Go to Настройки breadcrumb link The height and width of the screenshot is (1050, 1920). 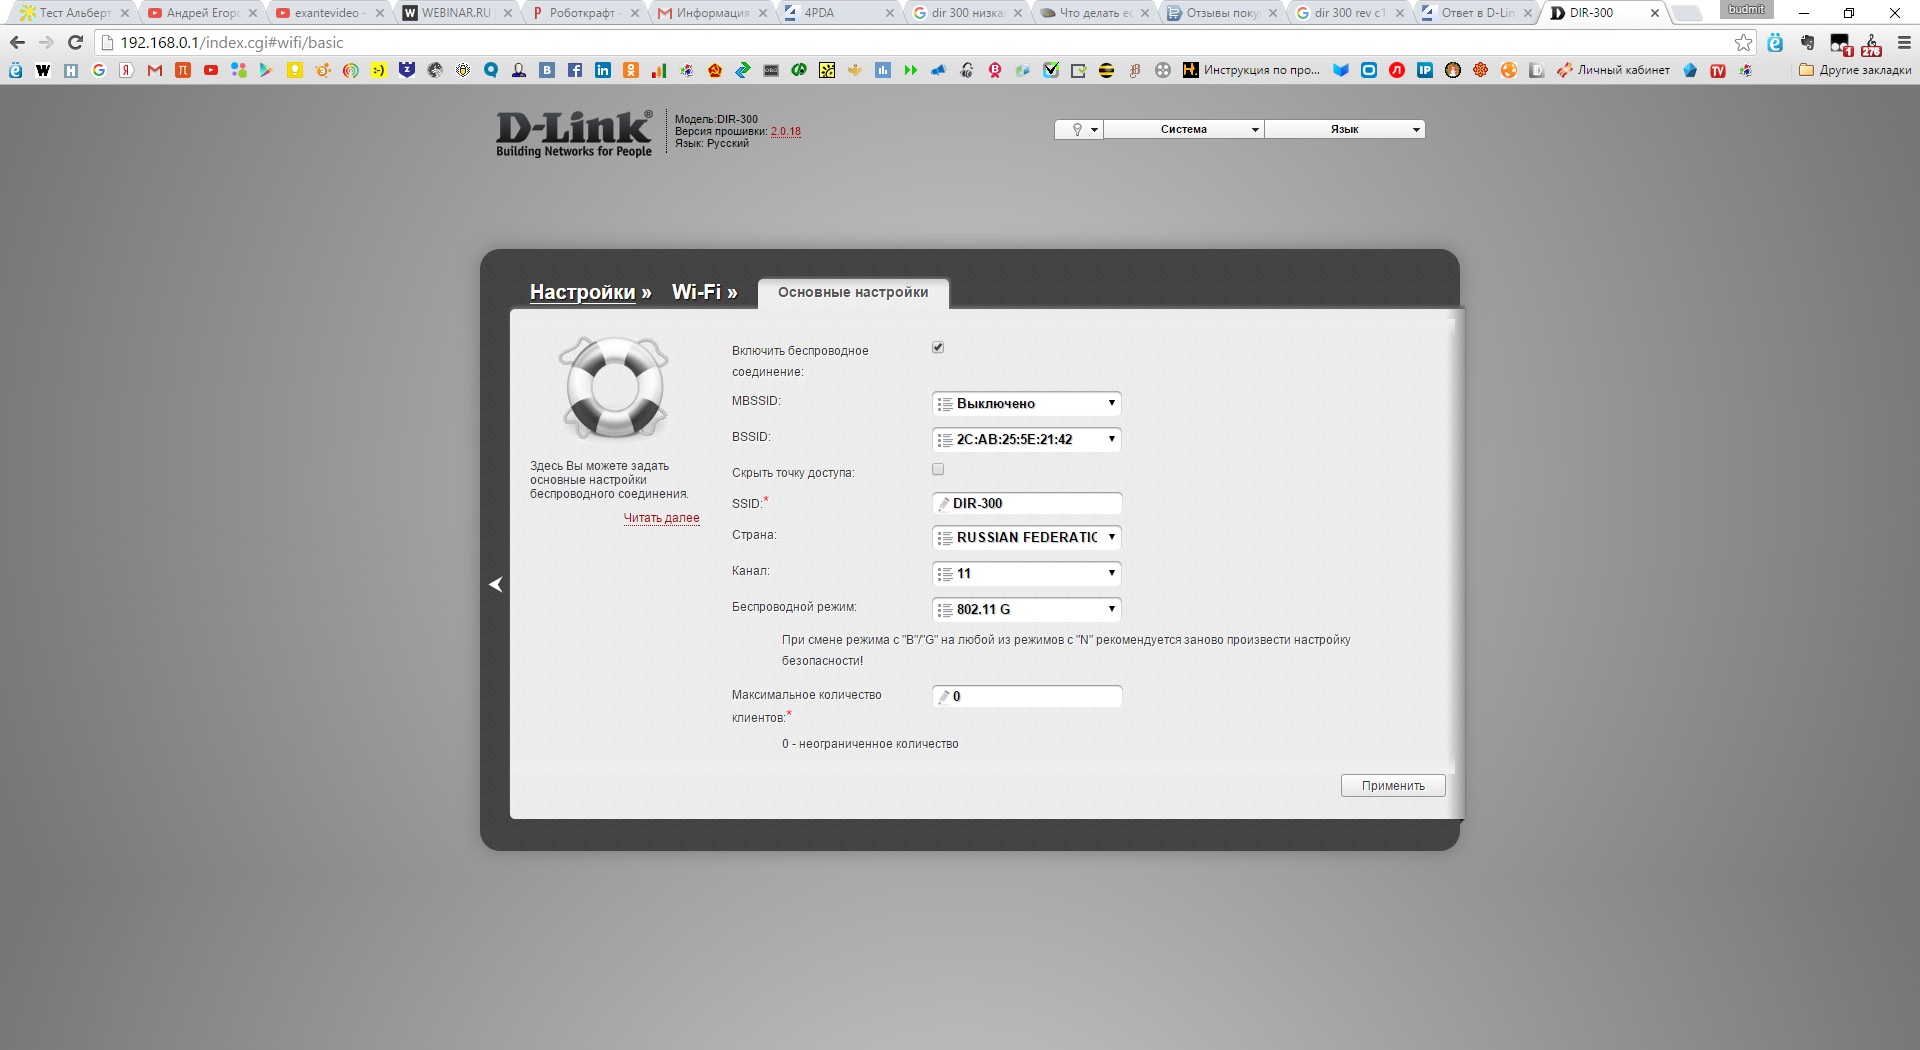[583, 292]
